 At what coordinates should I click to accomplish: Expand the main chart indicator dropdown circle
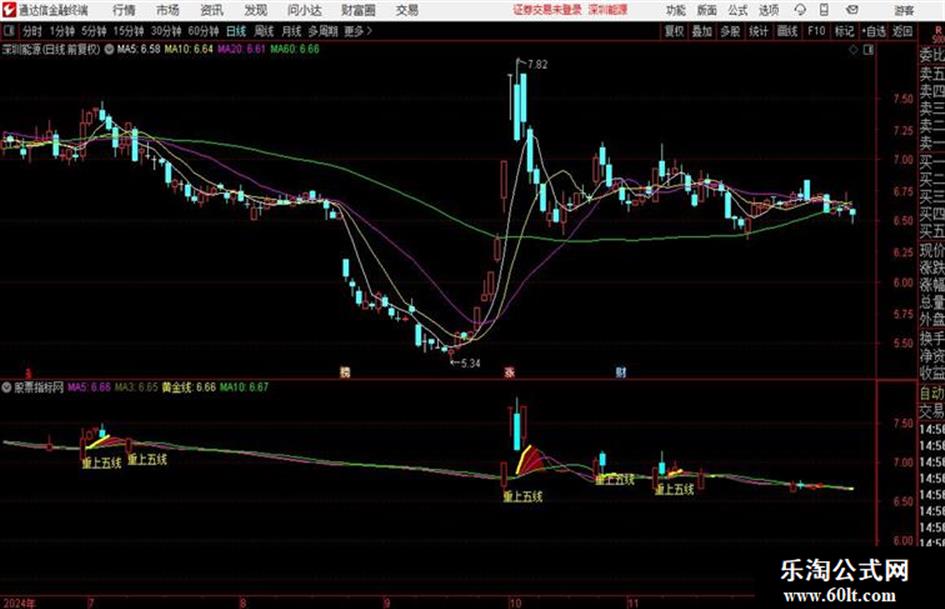pos(109,49)
